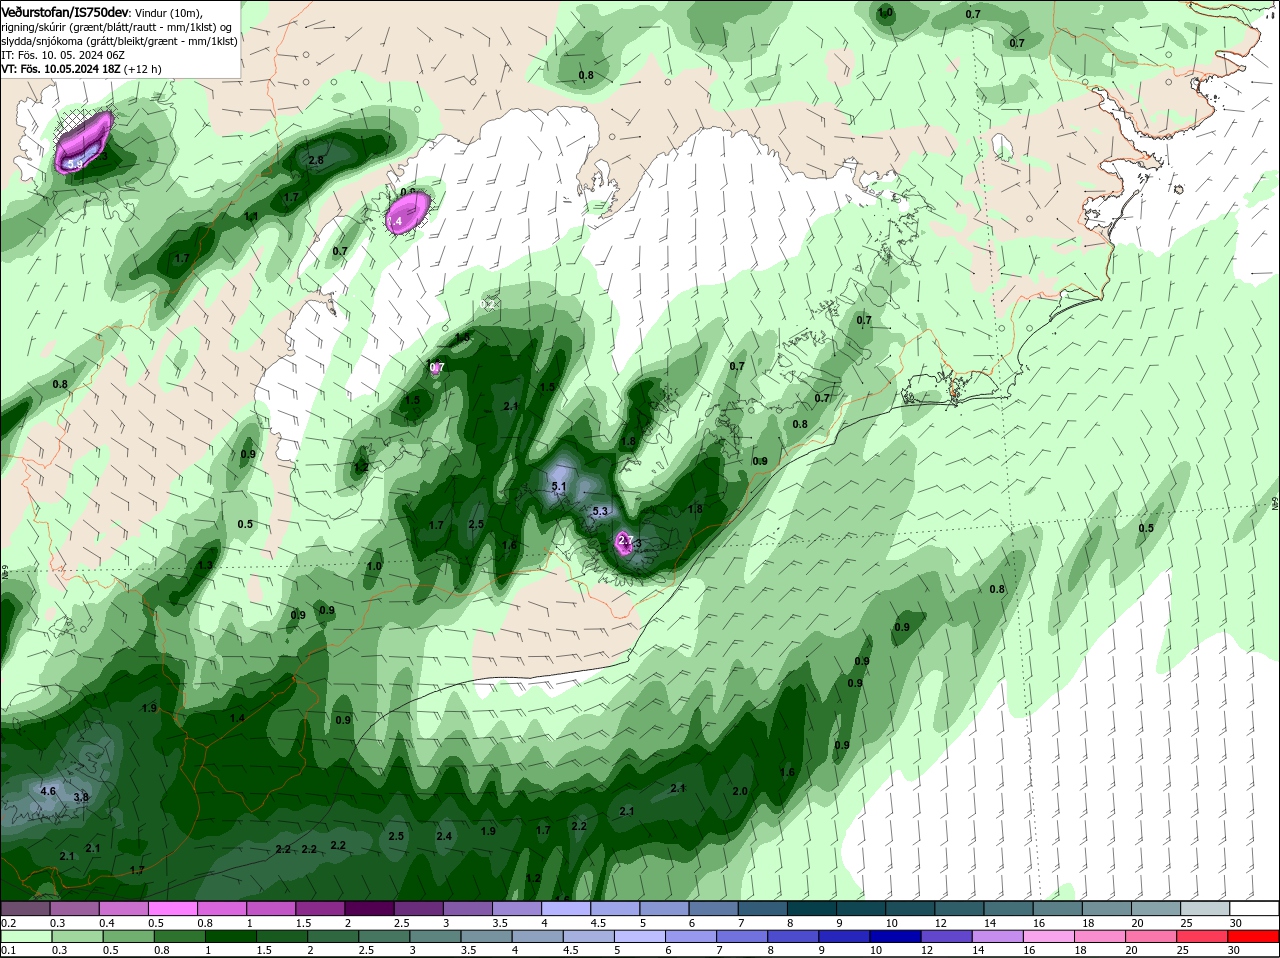This screenshot has height=958, width=1280.
Task: Pick the 16 snow legend gray-teal swatch
Action: pyautogui.click(x=1057, y=908)
